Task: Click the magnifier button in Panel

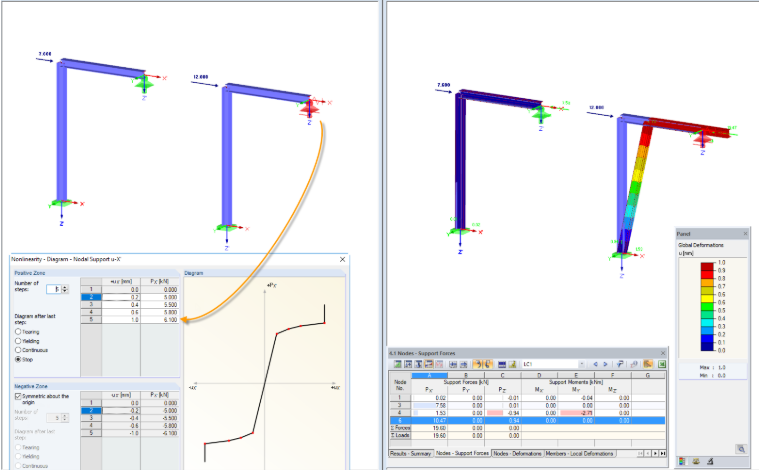Action: [741, 449]
